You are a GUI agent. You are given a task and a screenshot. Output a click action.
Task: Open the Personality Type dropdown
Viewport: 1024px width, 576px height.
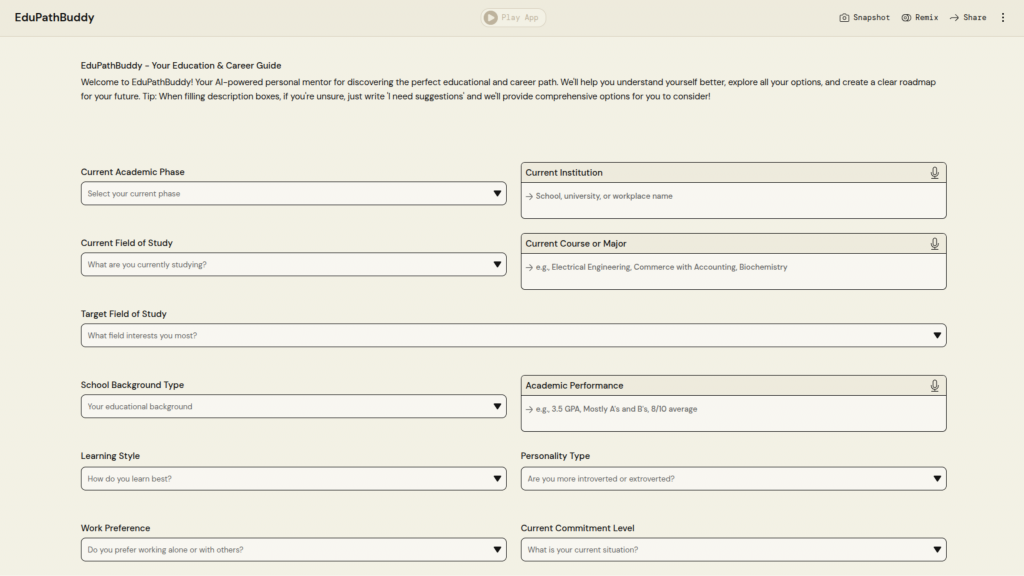(x=733, y=479)
